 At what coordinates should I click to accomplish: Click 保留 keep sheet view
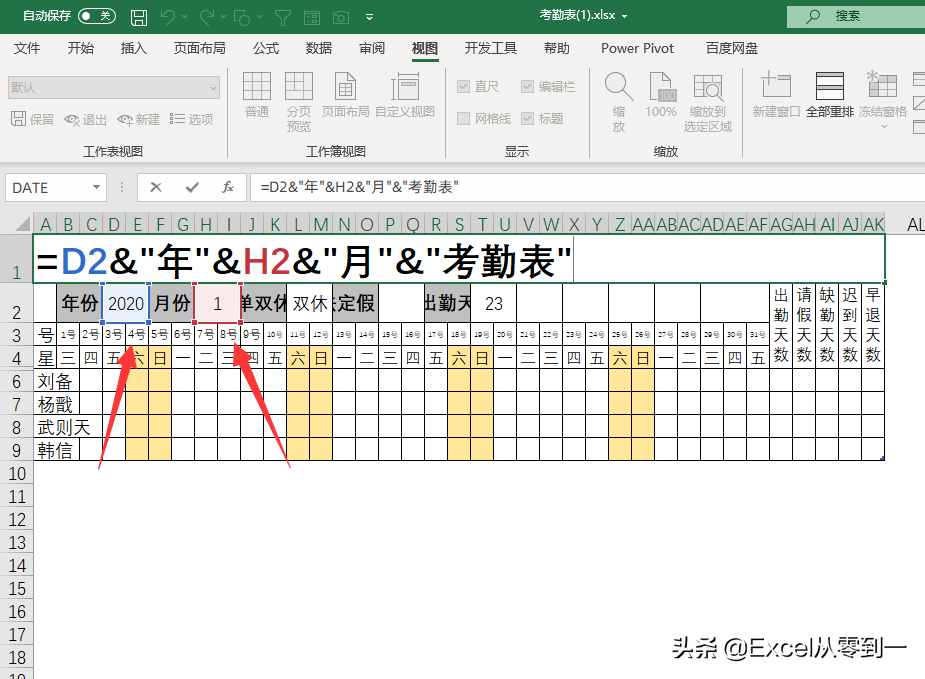[x=32, y=119]
